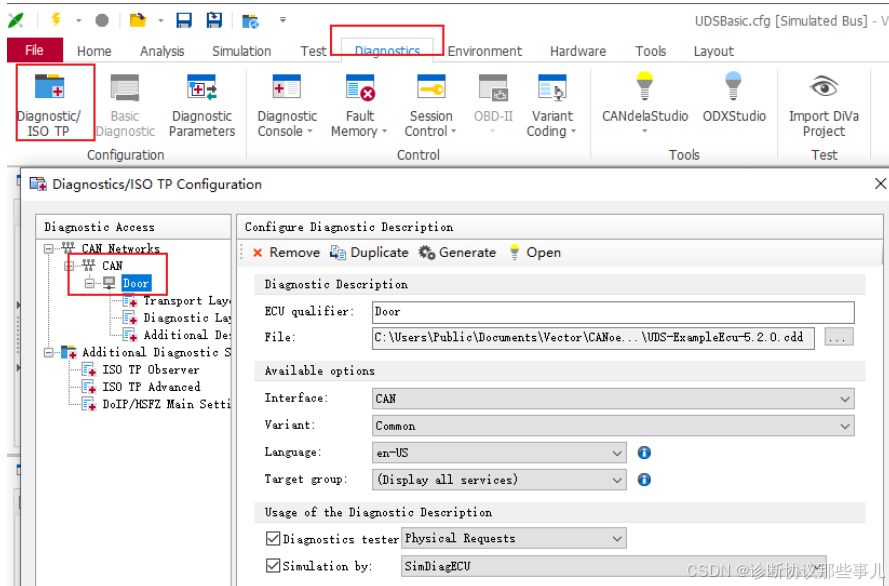This screenshot has width=889, height=586.
Task: Save configuration with the floppy disk icon
Action: pyautogui.click(x=184, y=20)
